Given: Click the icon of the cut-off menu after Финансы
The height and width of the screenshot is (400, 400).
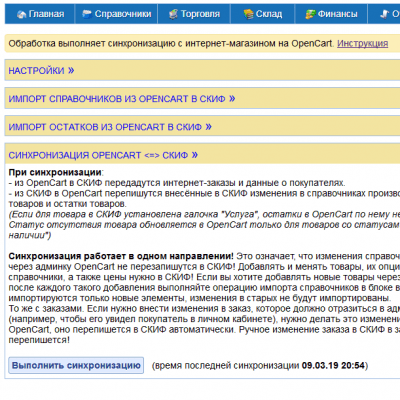Looking at the screenshot, I should (385, 14).
